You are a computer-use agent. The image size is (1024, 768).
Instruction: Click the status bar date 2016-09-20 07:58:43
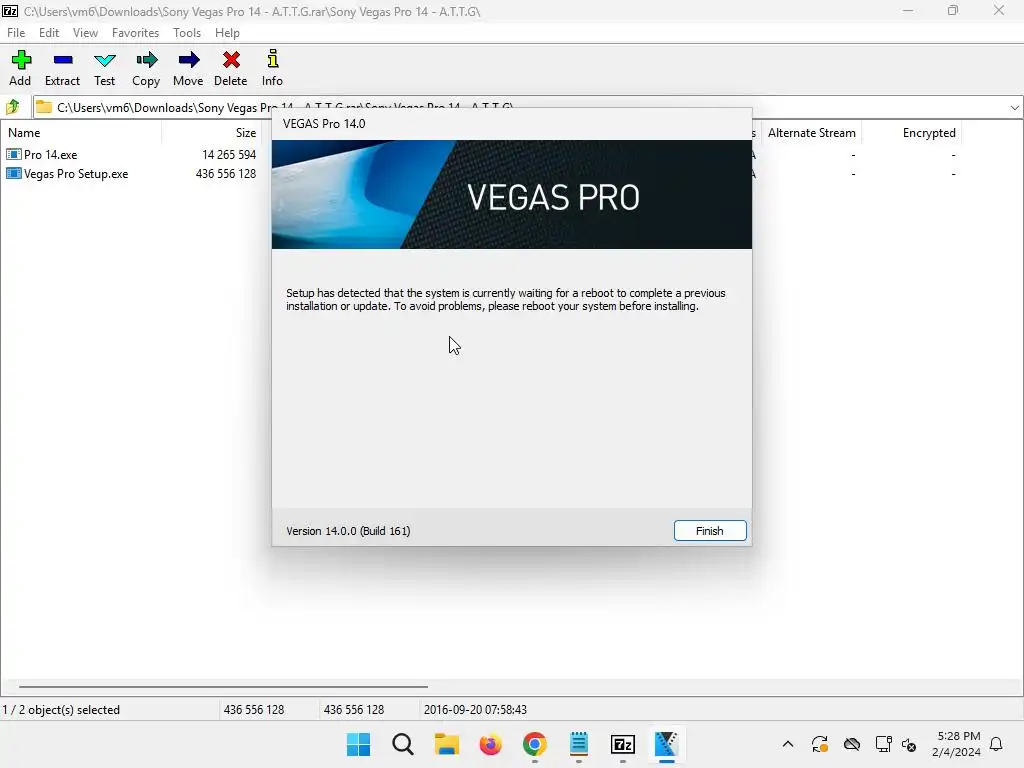(475, 710)
